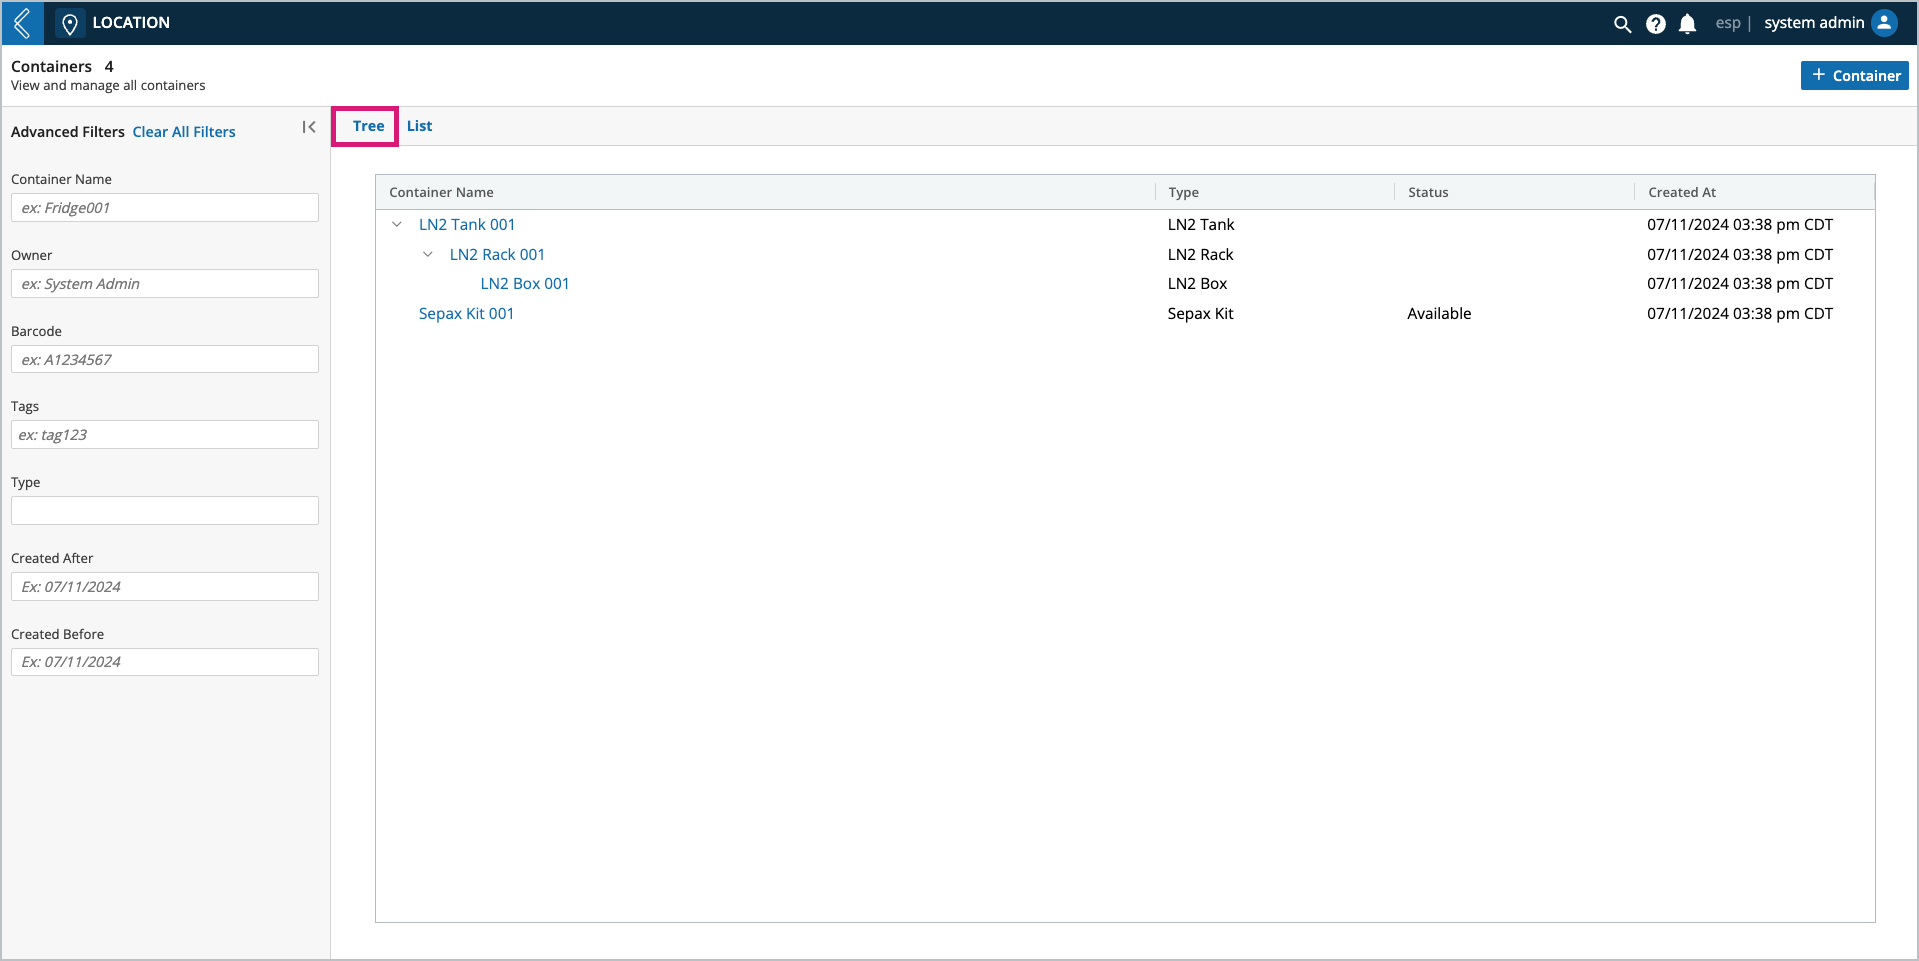Click the user avatar icon
Image resolution: width=1919 pixels, height=961 pixels.
1884,23
